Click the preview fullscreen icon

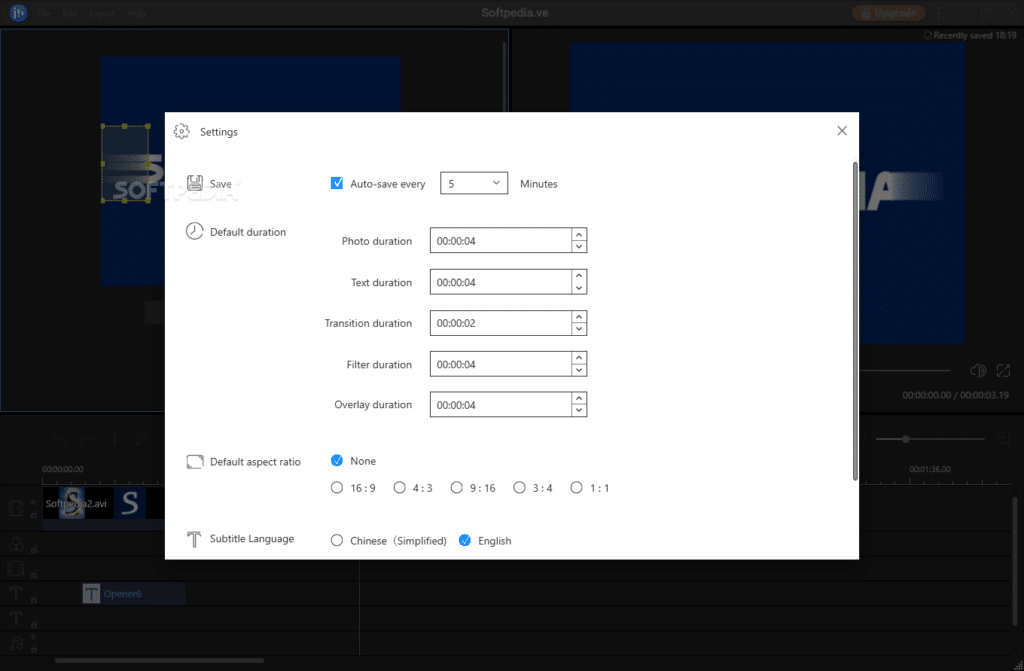coord(1003,370)
